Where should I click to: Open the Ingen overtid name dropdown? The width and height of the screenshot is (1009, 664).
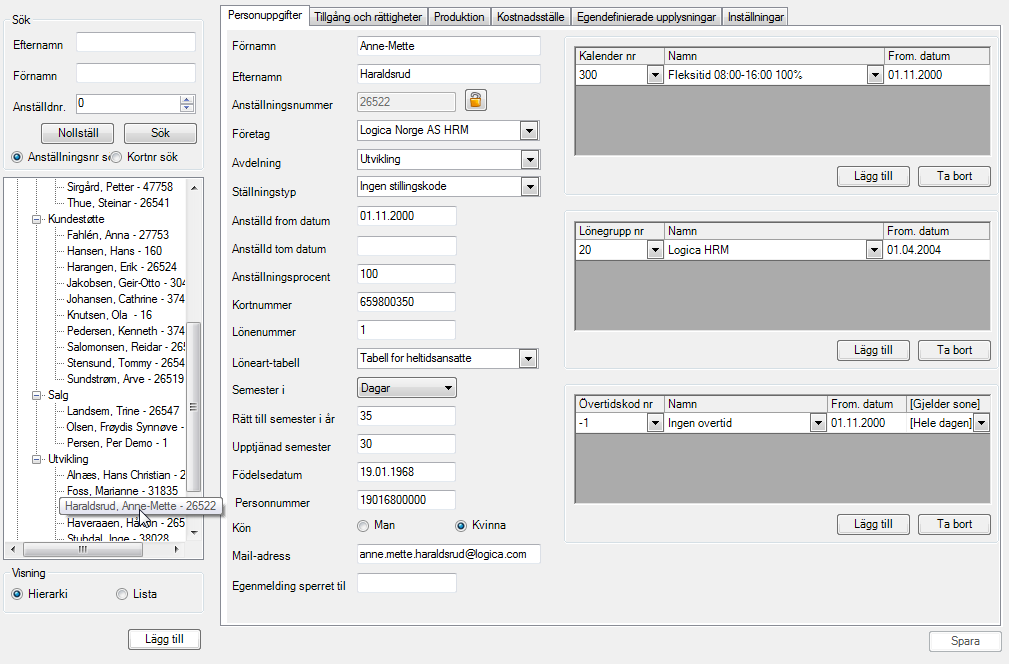[x=818, y=423]
